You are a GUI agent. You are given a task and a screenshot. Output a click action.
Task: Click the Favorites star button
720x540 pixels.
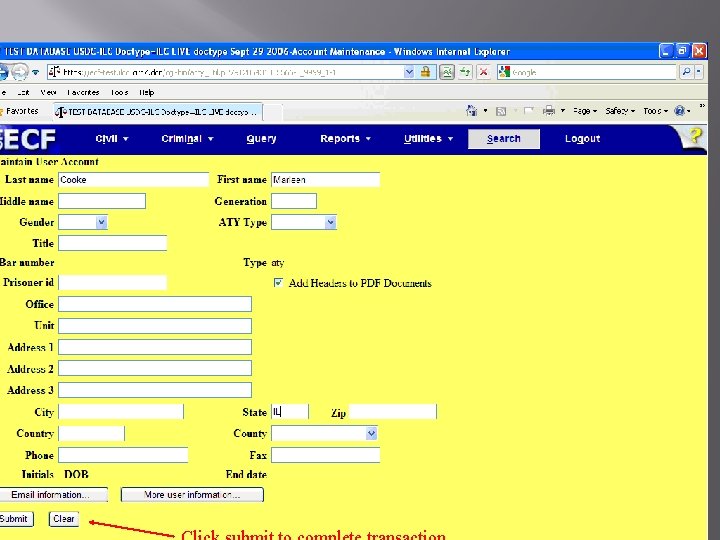point(20,111)
